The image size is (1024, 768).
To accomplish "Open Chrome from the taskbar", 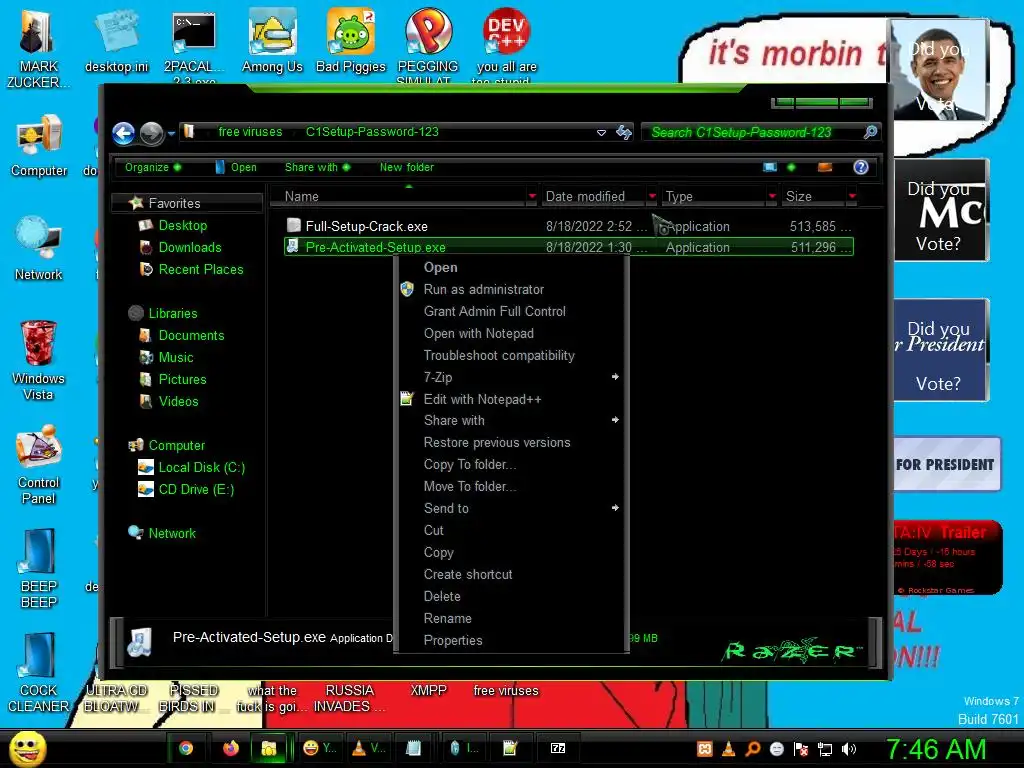I will 186,748.
